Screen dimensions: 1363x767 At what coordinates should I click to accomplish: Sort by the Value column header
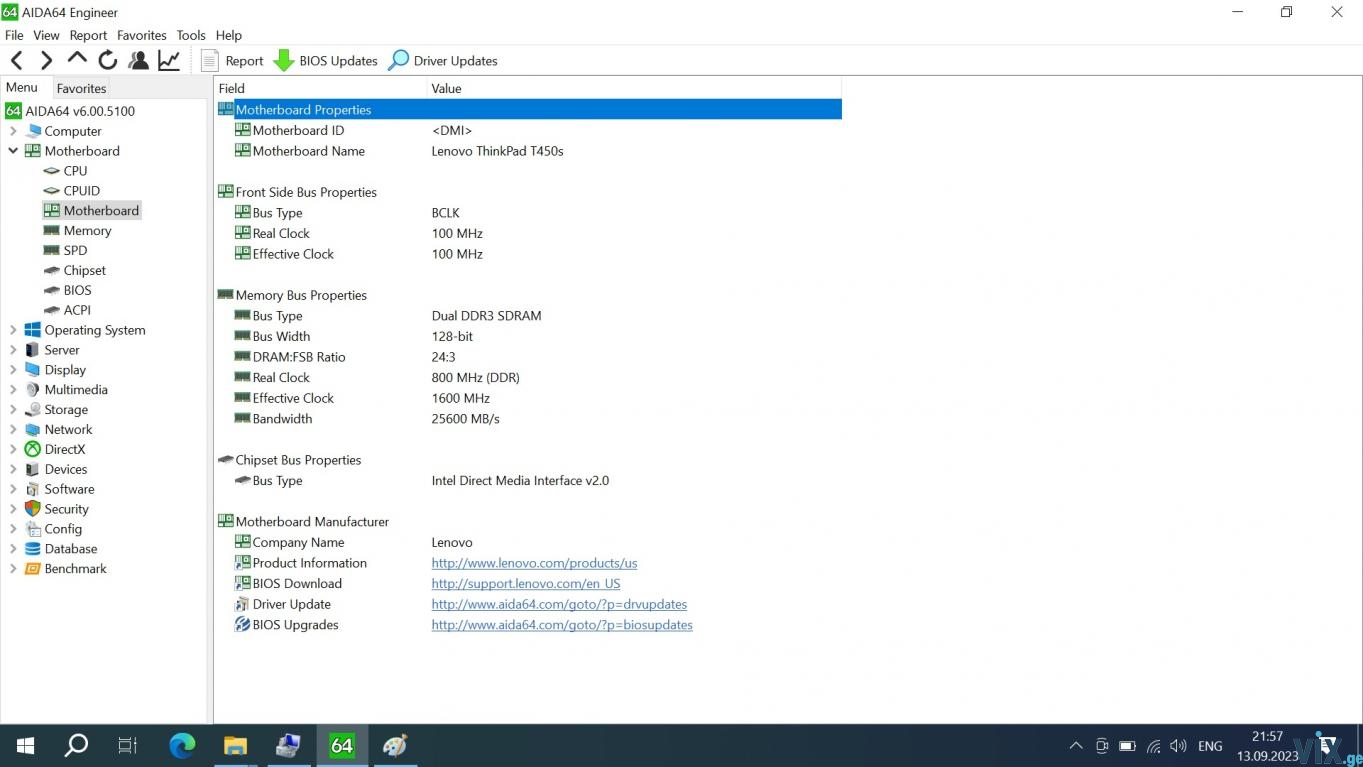[634, 88]
